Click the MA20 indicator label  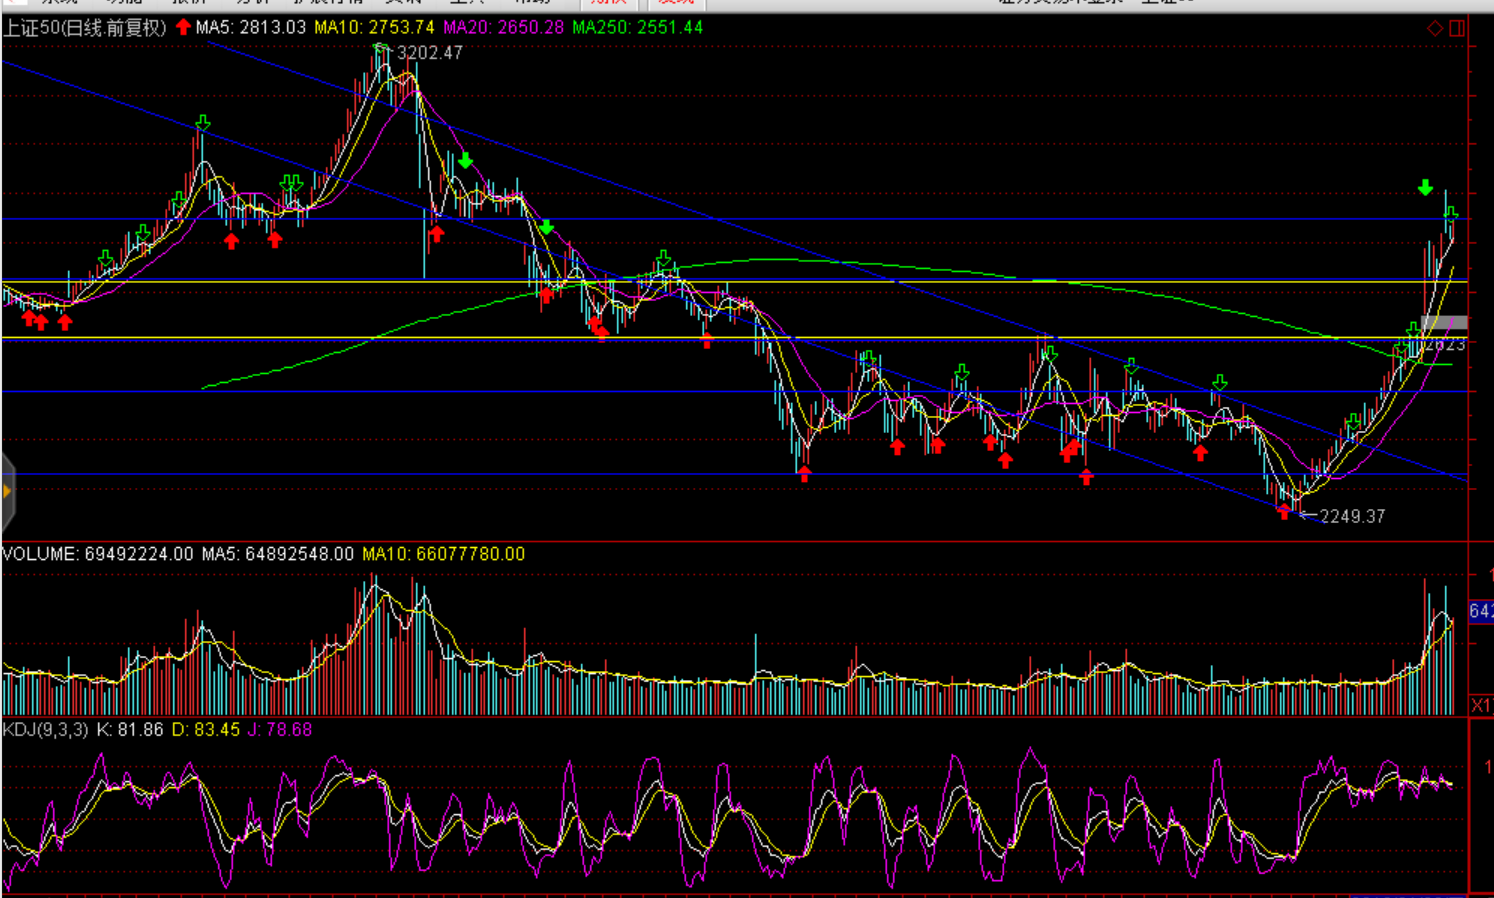click(503, 27)
